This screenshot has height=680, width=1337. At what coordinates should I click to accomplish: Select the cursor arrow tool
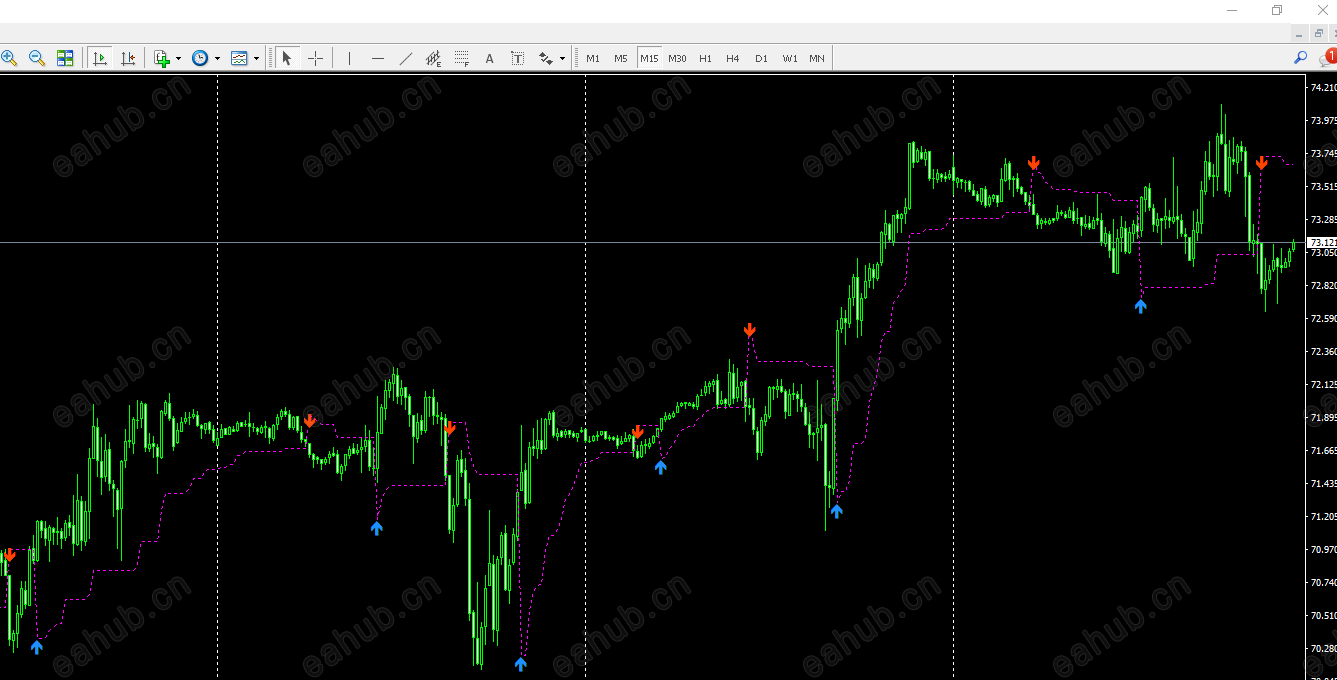(x=287, y=58)
